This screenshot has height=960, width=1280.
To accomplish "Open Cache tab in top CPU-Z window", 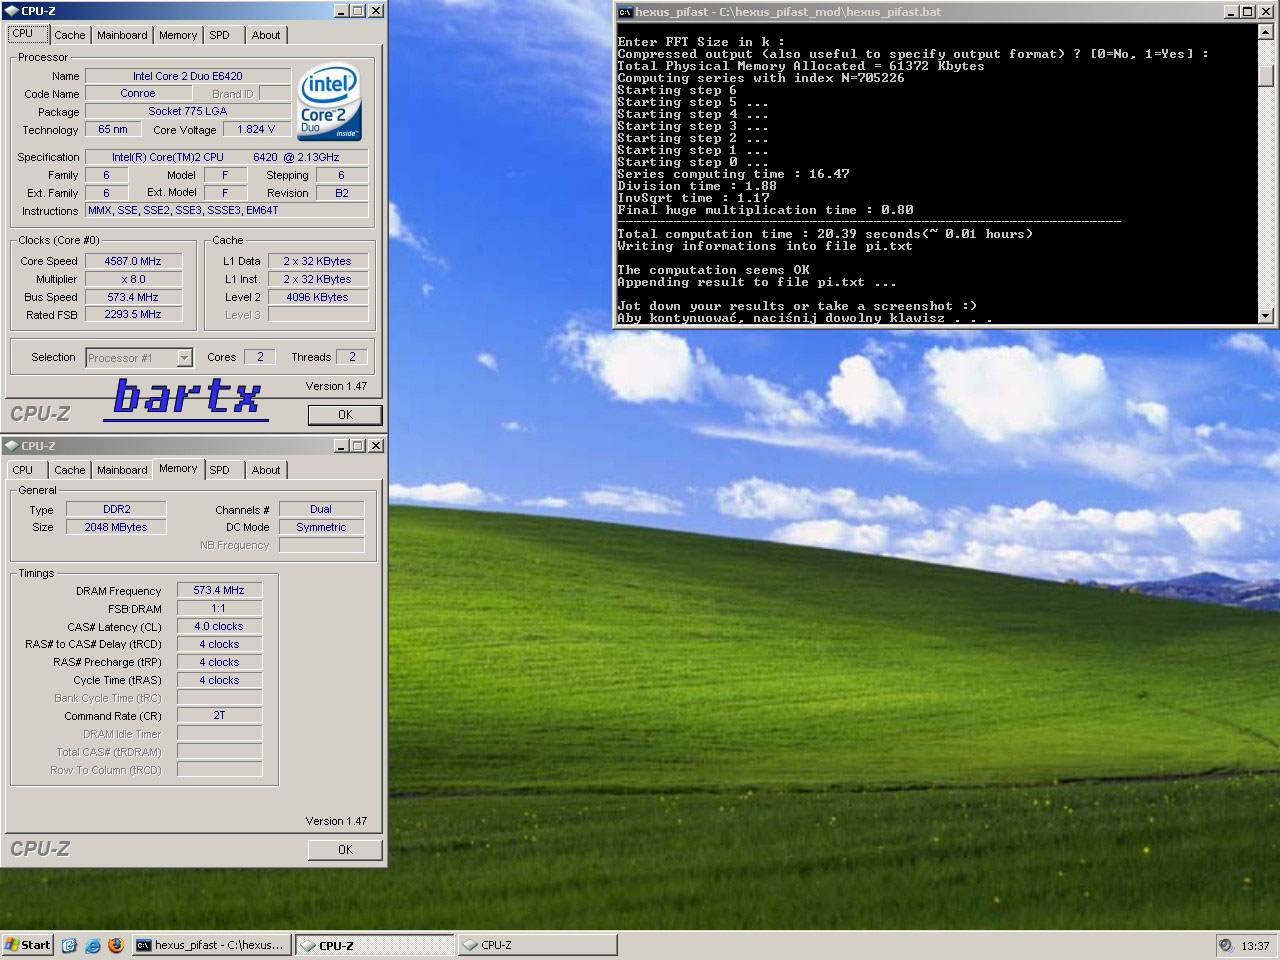I will click(x=70, y=35).
